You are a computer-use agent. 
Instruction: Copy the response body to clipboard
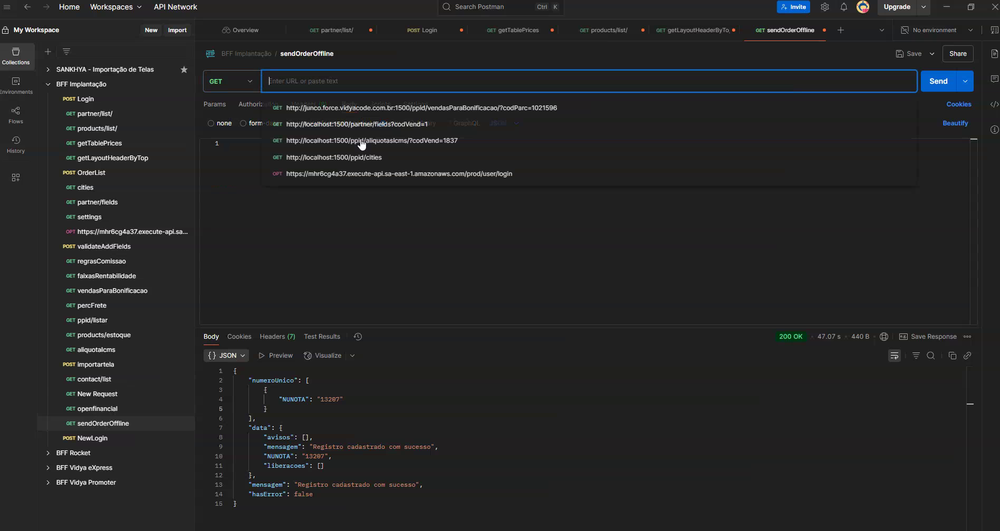click(x=952, y=356)
